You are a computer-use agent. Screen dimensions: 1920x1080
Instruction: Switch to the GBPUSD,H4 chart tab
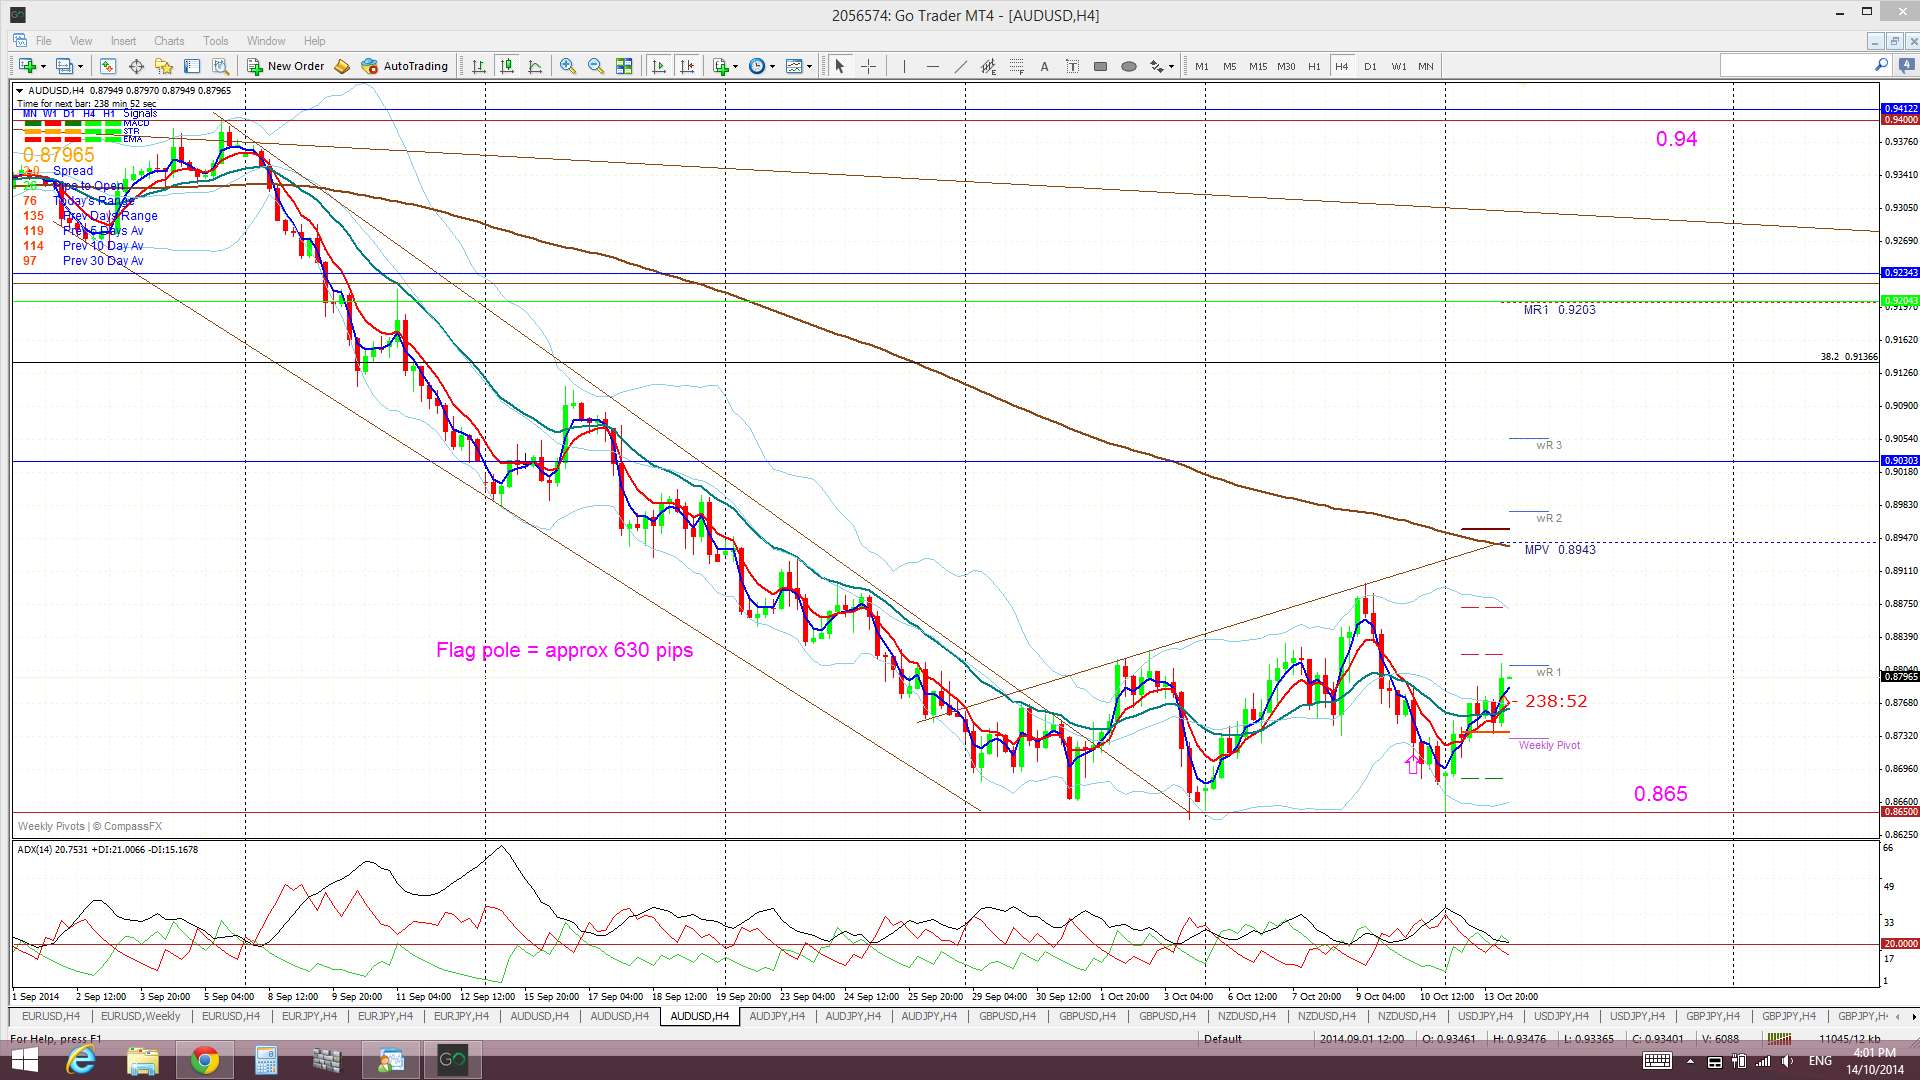pos(1007,1016)
